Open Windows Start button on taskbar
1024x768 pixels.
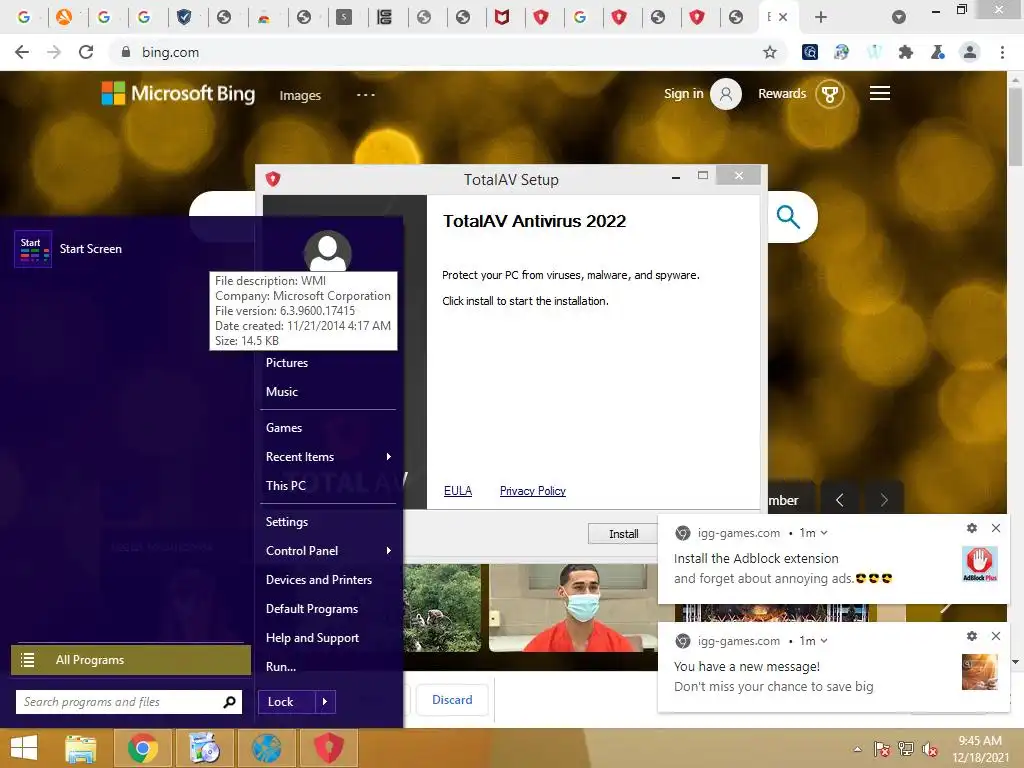coord(24,748)
